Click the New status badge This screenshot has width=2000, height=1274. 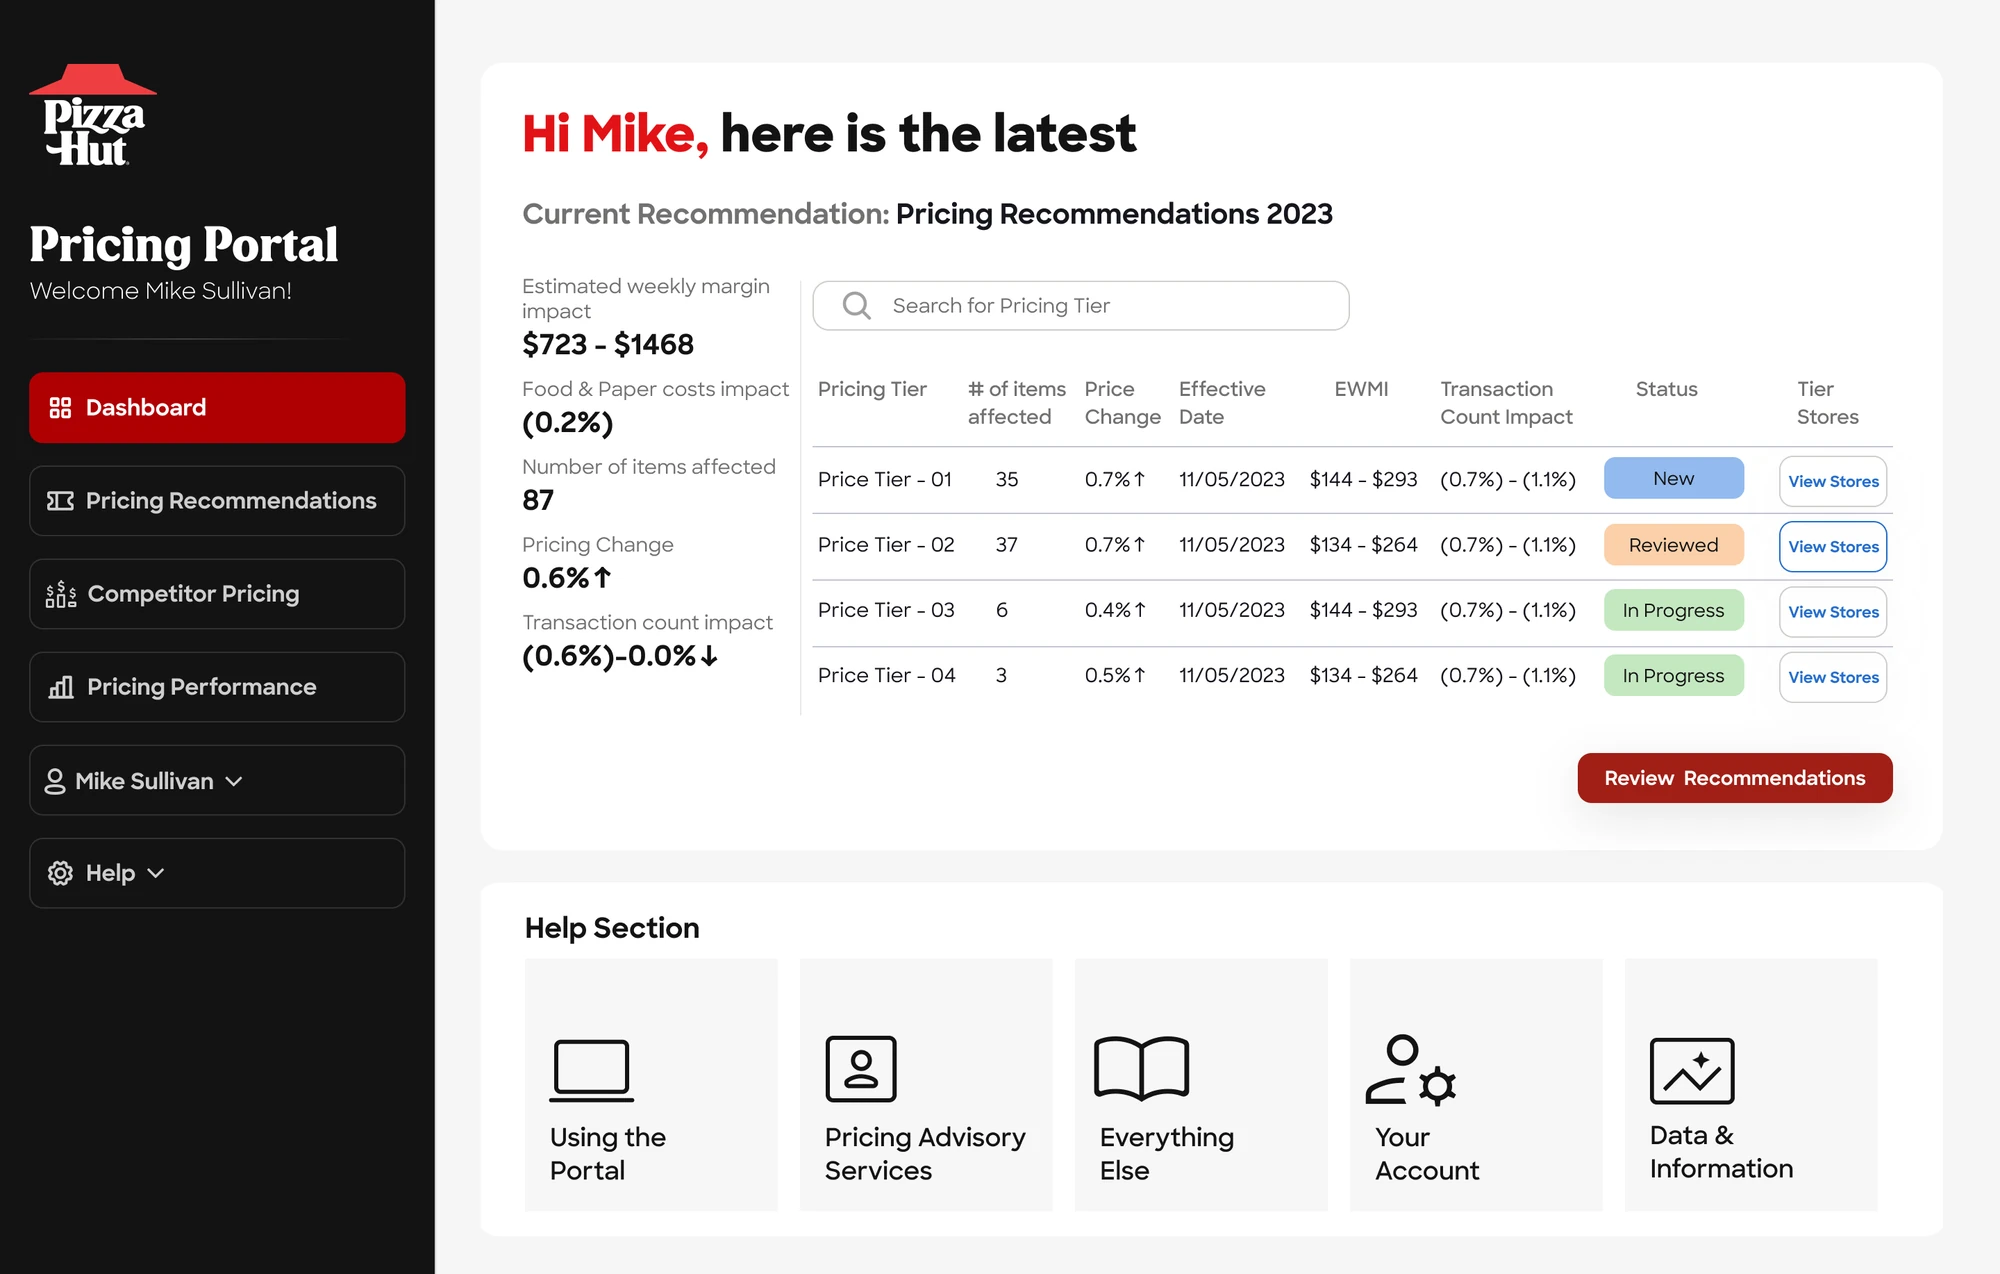coord(1674,478)
